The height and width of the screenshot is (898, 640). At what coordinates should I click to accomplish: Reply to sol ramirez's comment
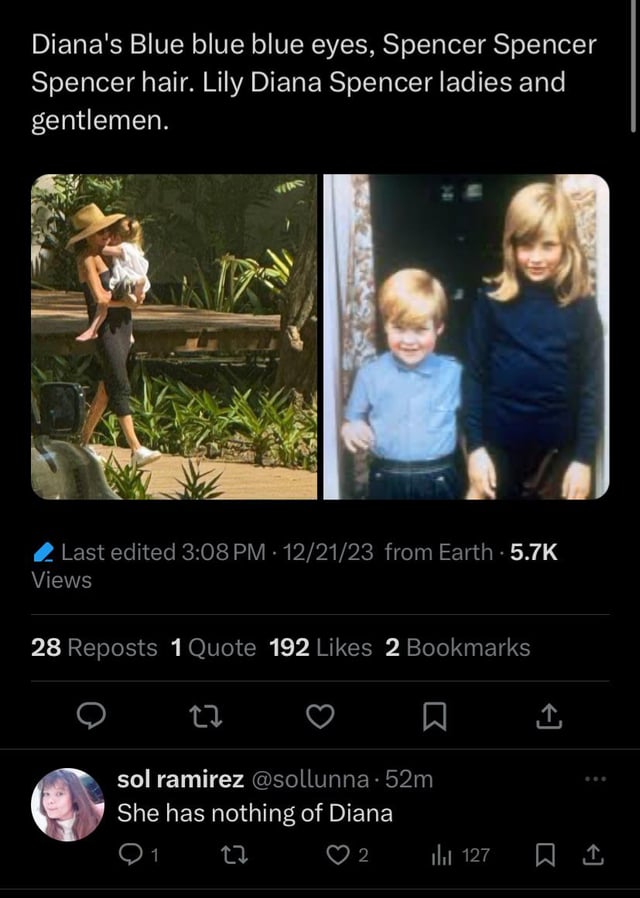(132, 854)
